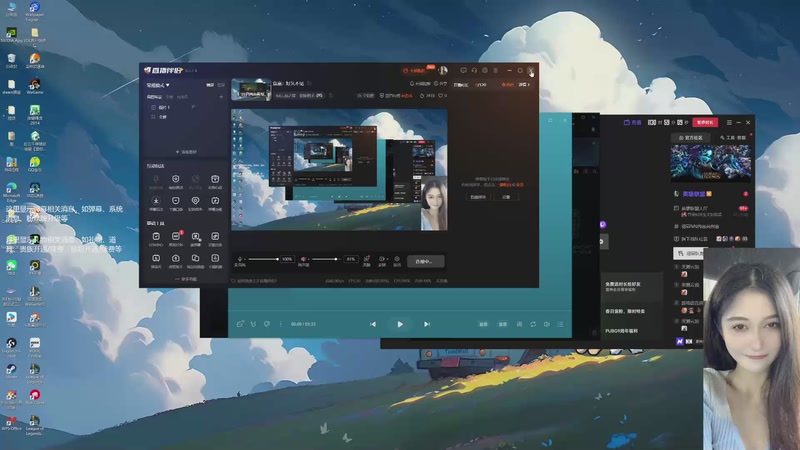This screenshot has height=450, width=800.
Task: Click the left button in streaming right panel
Action: click(x=479, y=197)
